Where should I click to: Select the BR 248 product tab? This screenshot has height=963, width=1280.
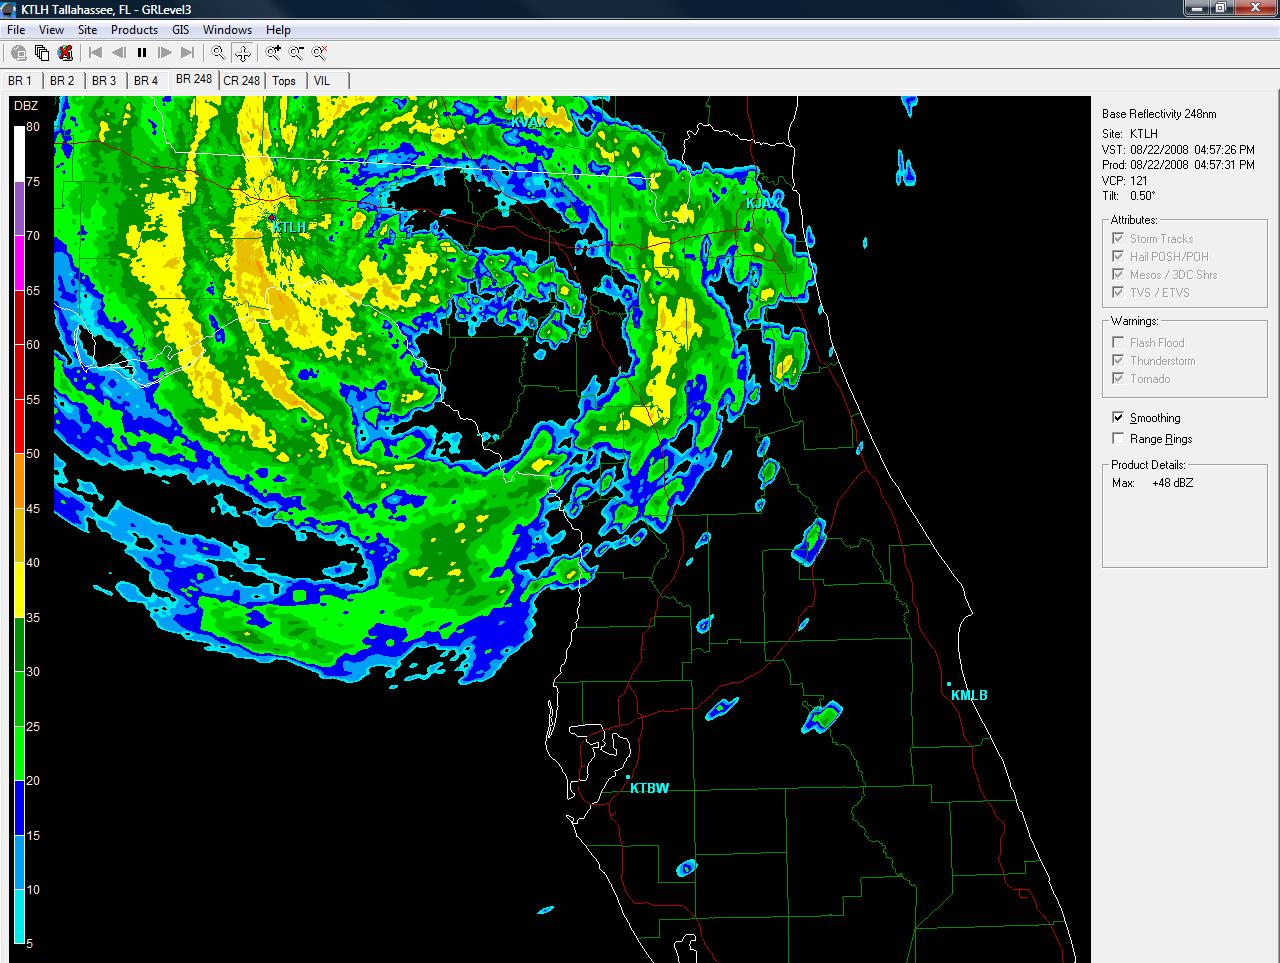[194, 79]
